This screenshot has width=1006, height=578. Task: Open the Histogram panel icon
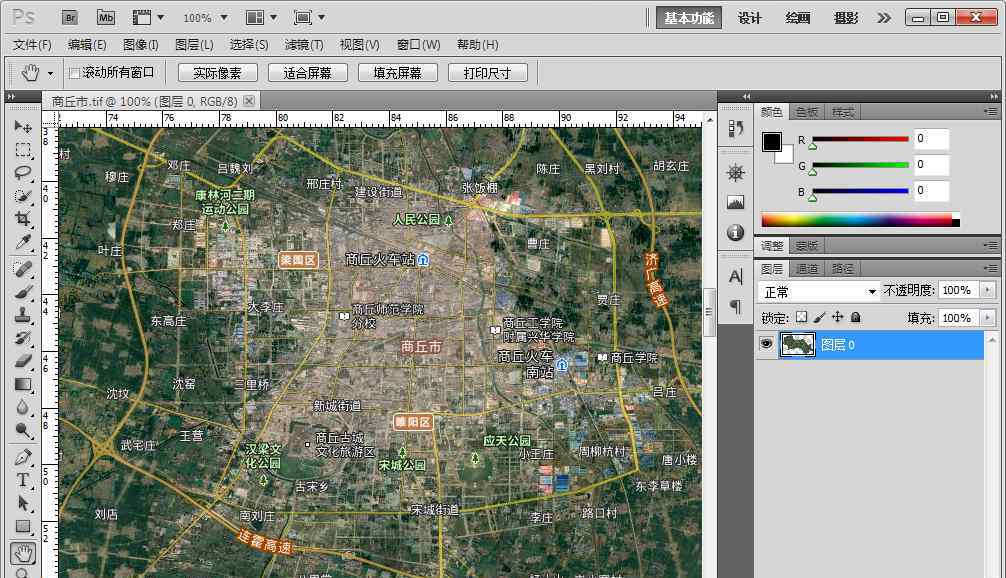tap(736, 202)
